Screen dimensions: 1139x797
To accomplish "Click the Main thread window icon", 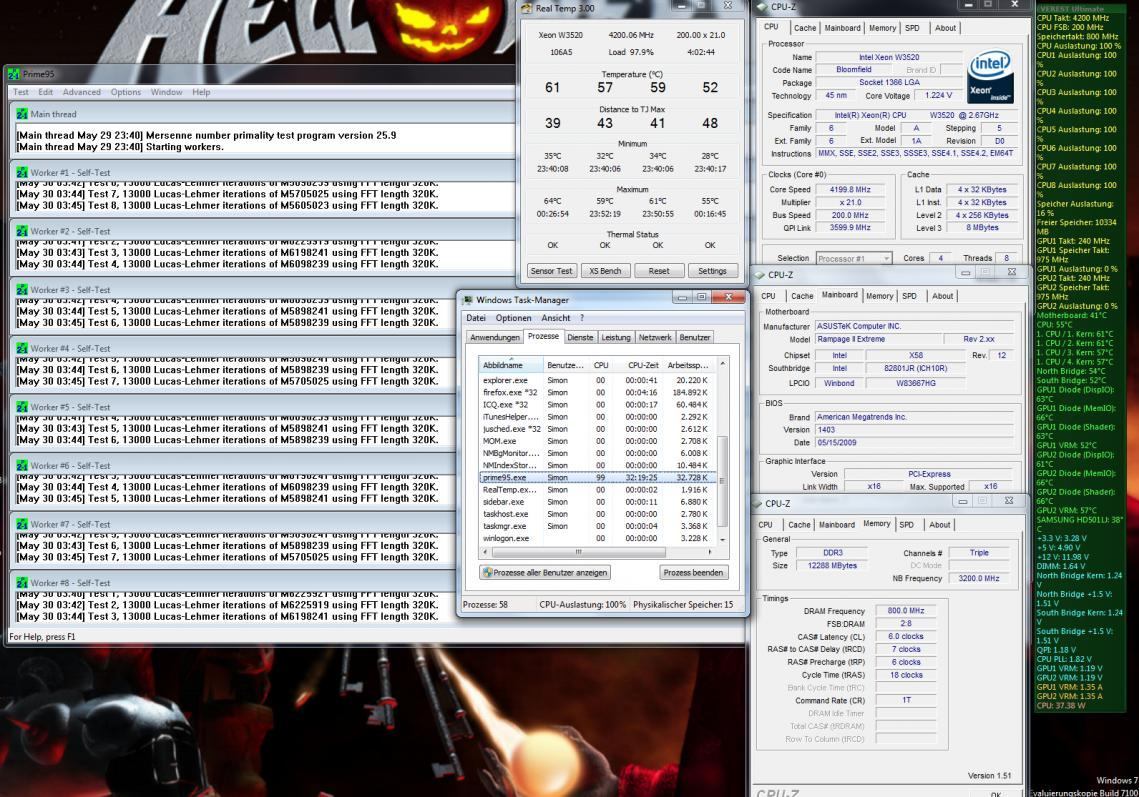I will coord(22,114).
